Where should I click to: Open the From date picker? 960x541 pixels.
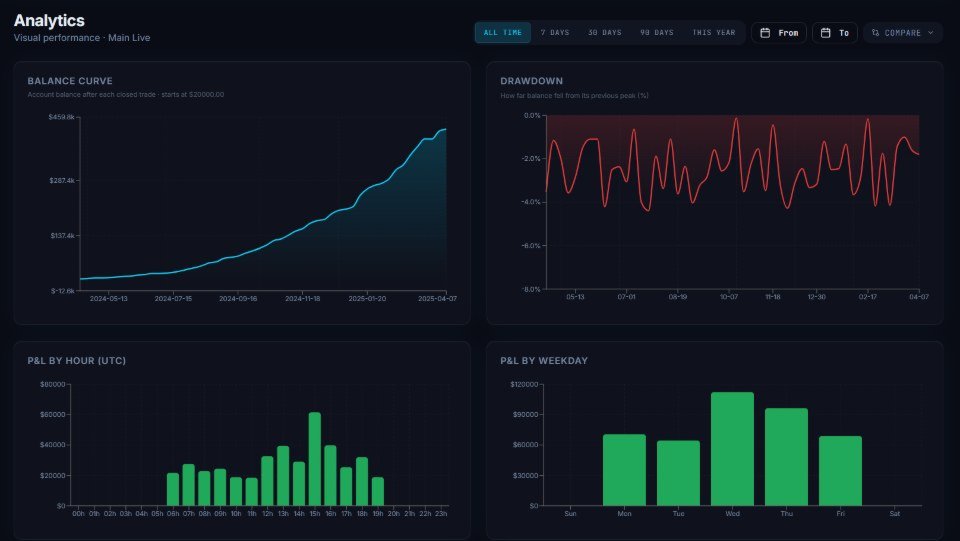779,33
